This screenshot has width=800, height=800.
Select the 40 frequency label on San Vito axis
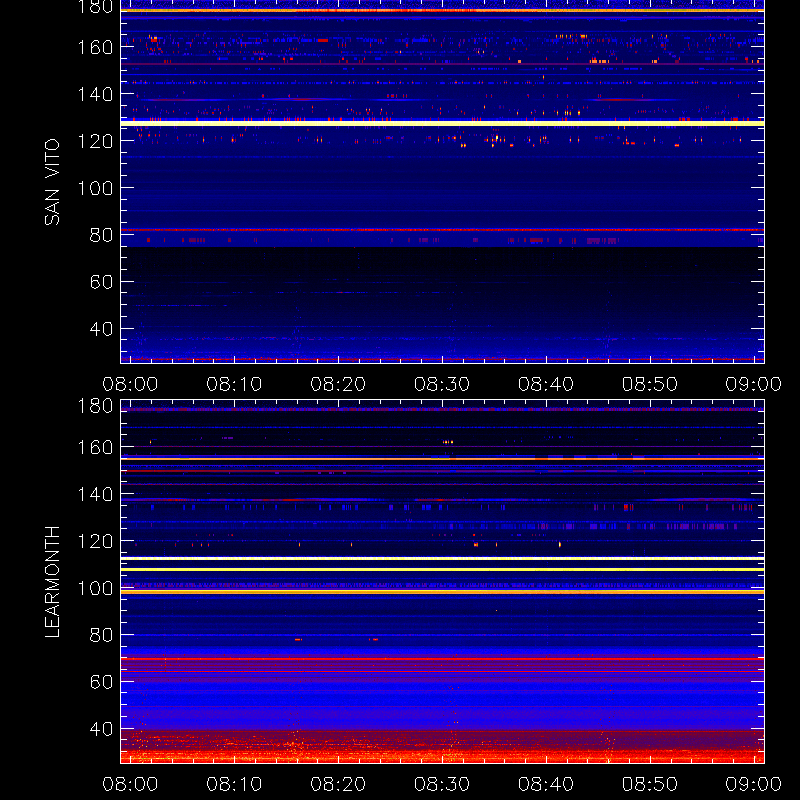pyautogui.click(x=101, y=329)
